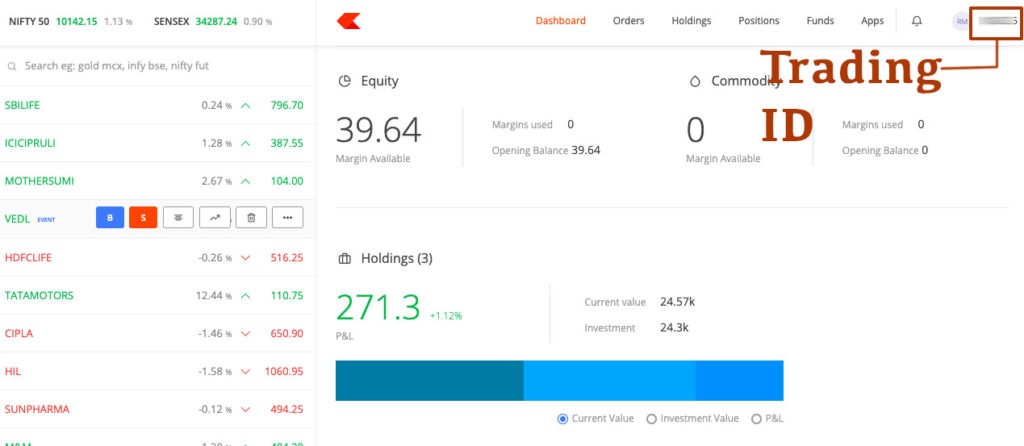Click VEDL EVENT tag
Screen dimensions: 1024x446
point(46,220)
